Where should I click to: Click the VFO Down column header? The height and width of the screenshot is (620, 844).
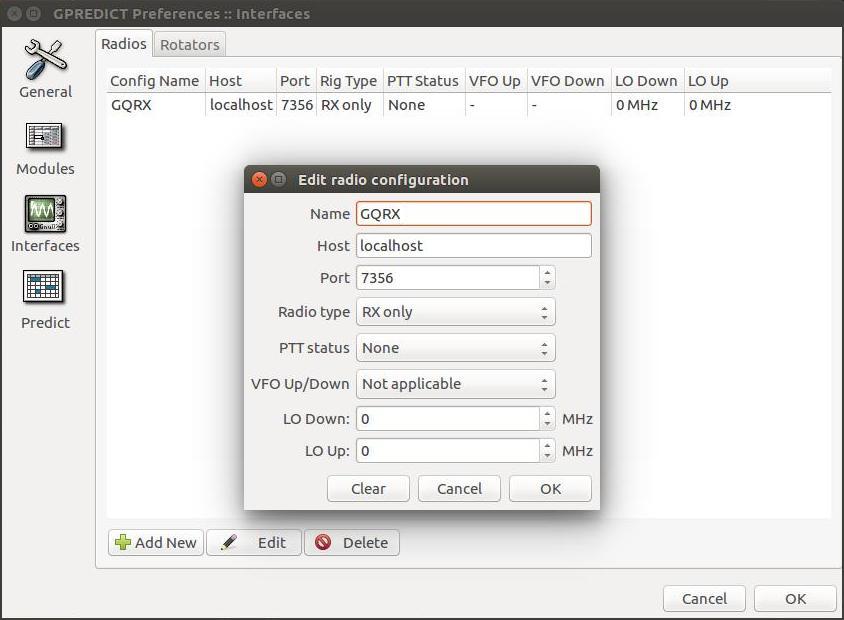[x=569, y=81]
